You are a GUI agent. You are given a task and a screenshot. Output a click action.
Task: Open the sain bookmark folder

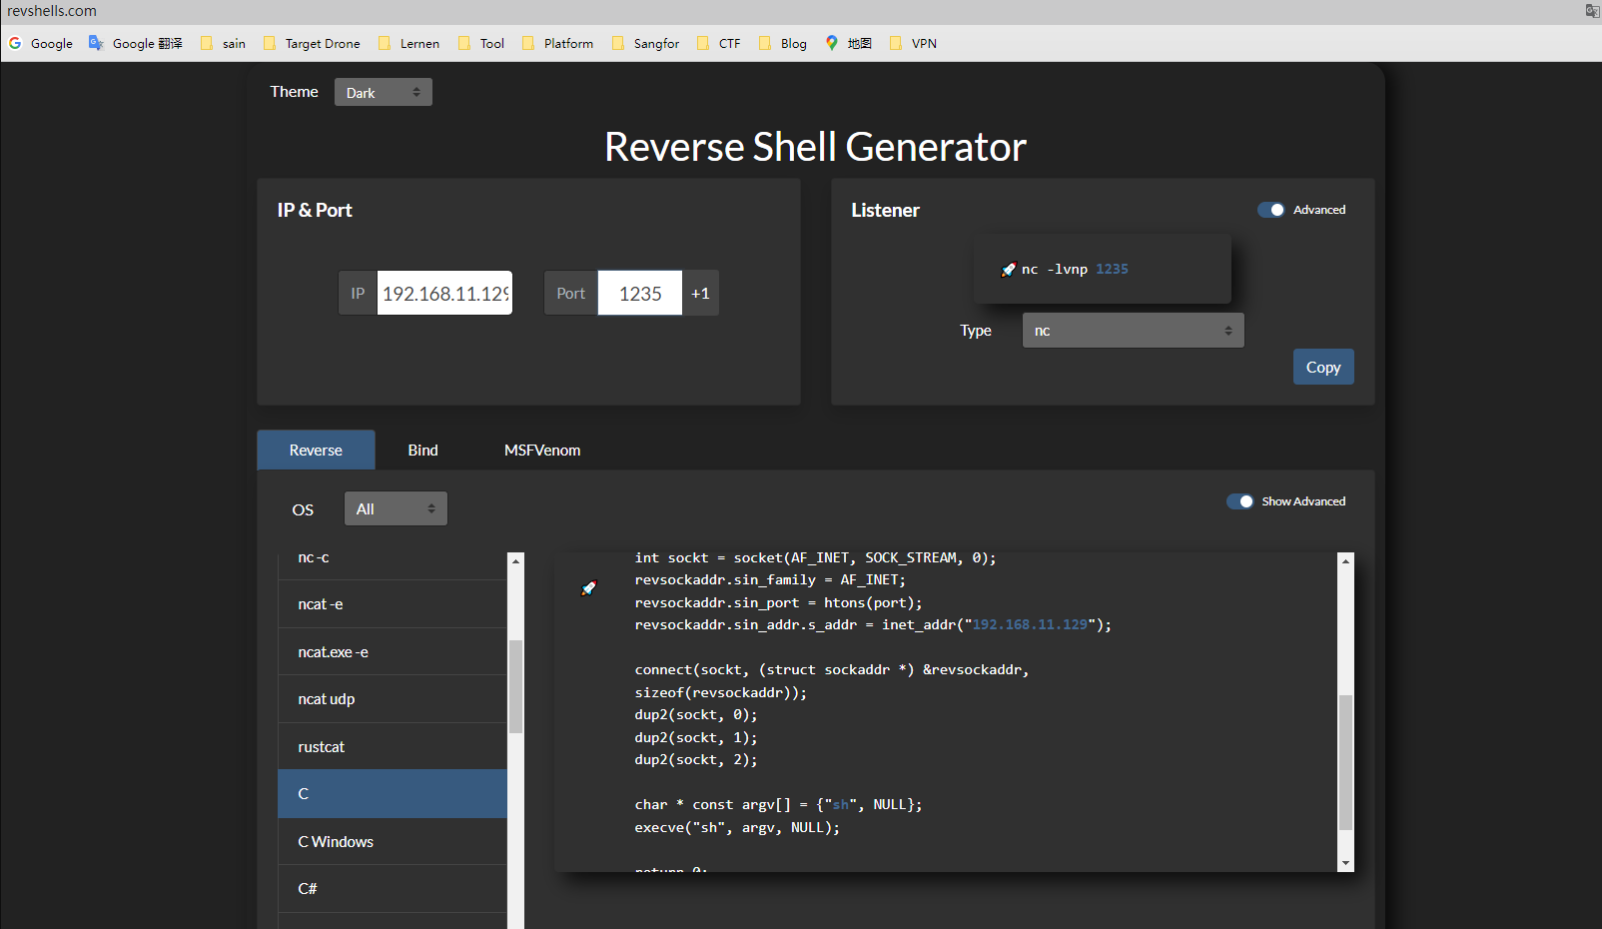point(223,43)
